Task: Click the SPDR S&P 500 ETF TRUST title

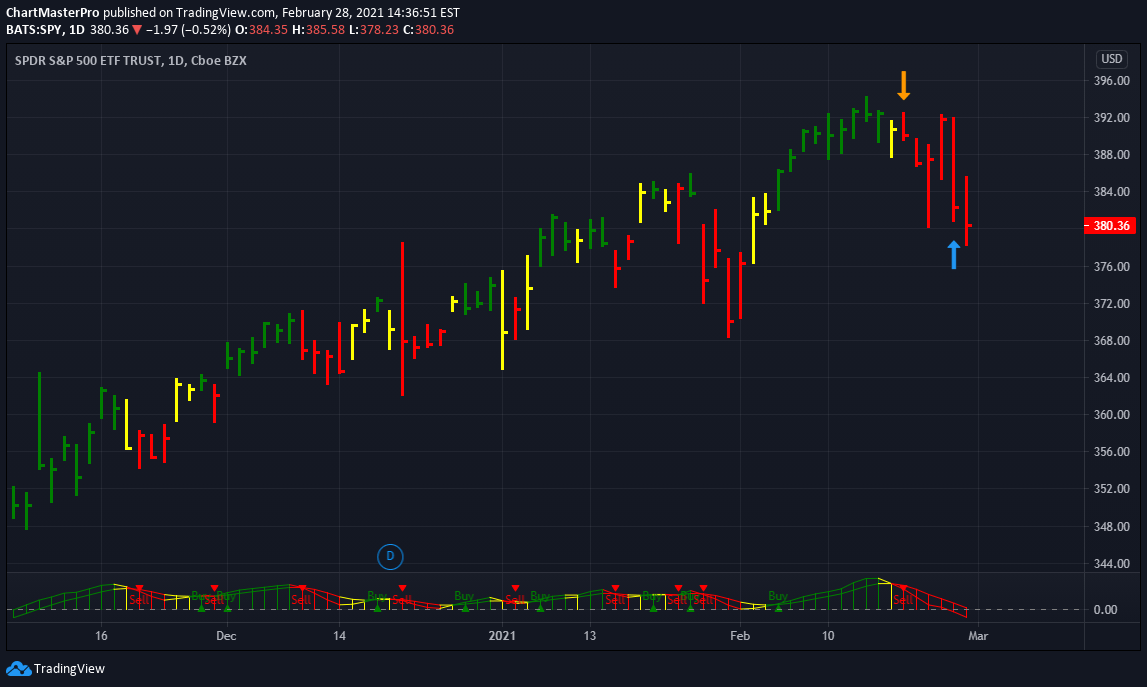Action: coord(89,60)
